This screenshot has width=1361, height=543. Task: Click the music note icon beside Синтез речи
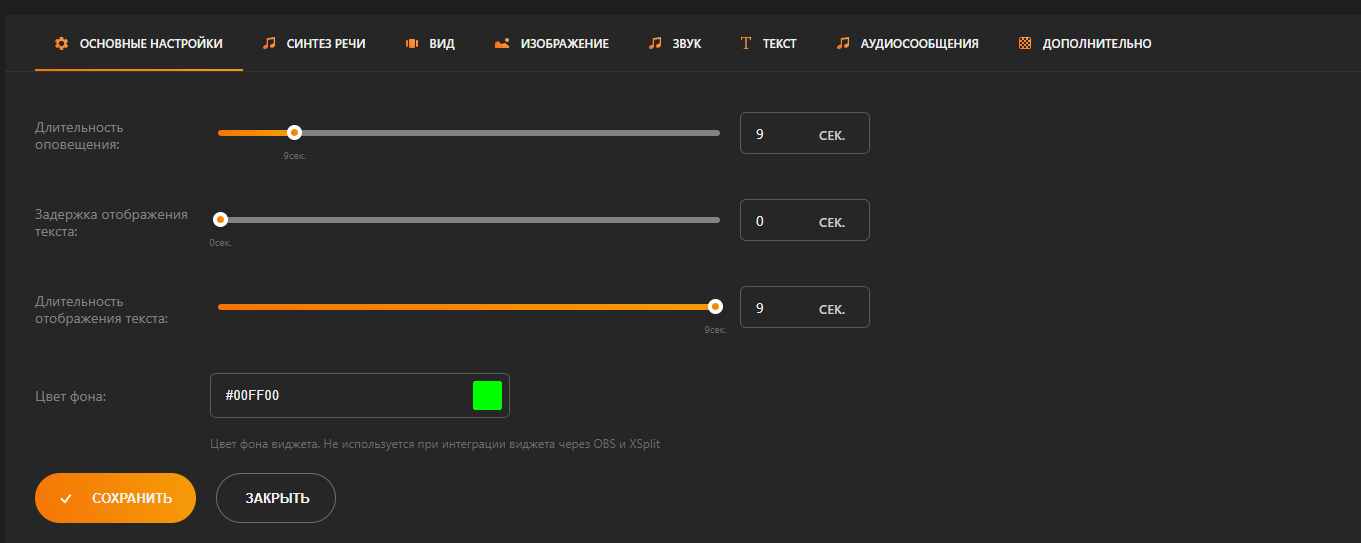click(x=269, y=44)
